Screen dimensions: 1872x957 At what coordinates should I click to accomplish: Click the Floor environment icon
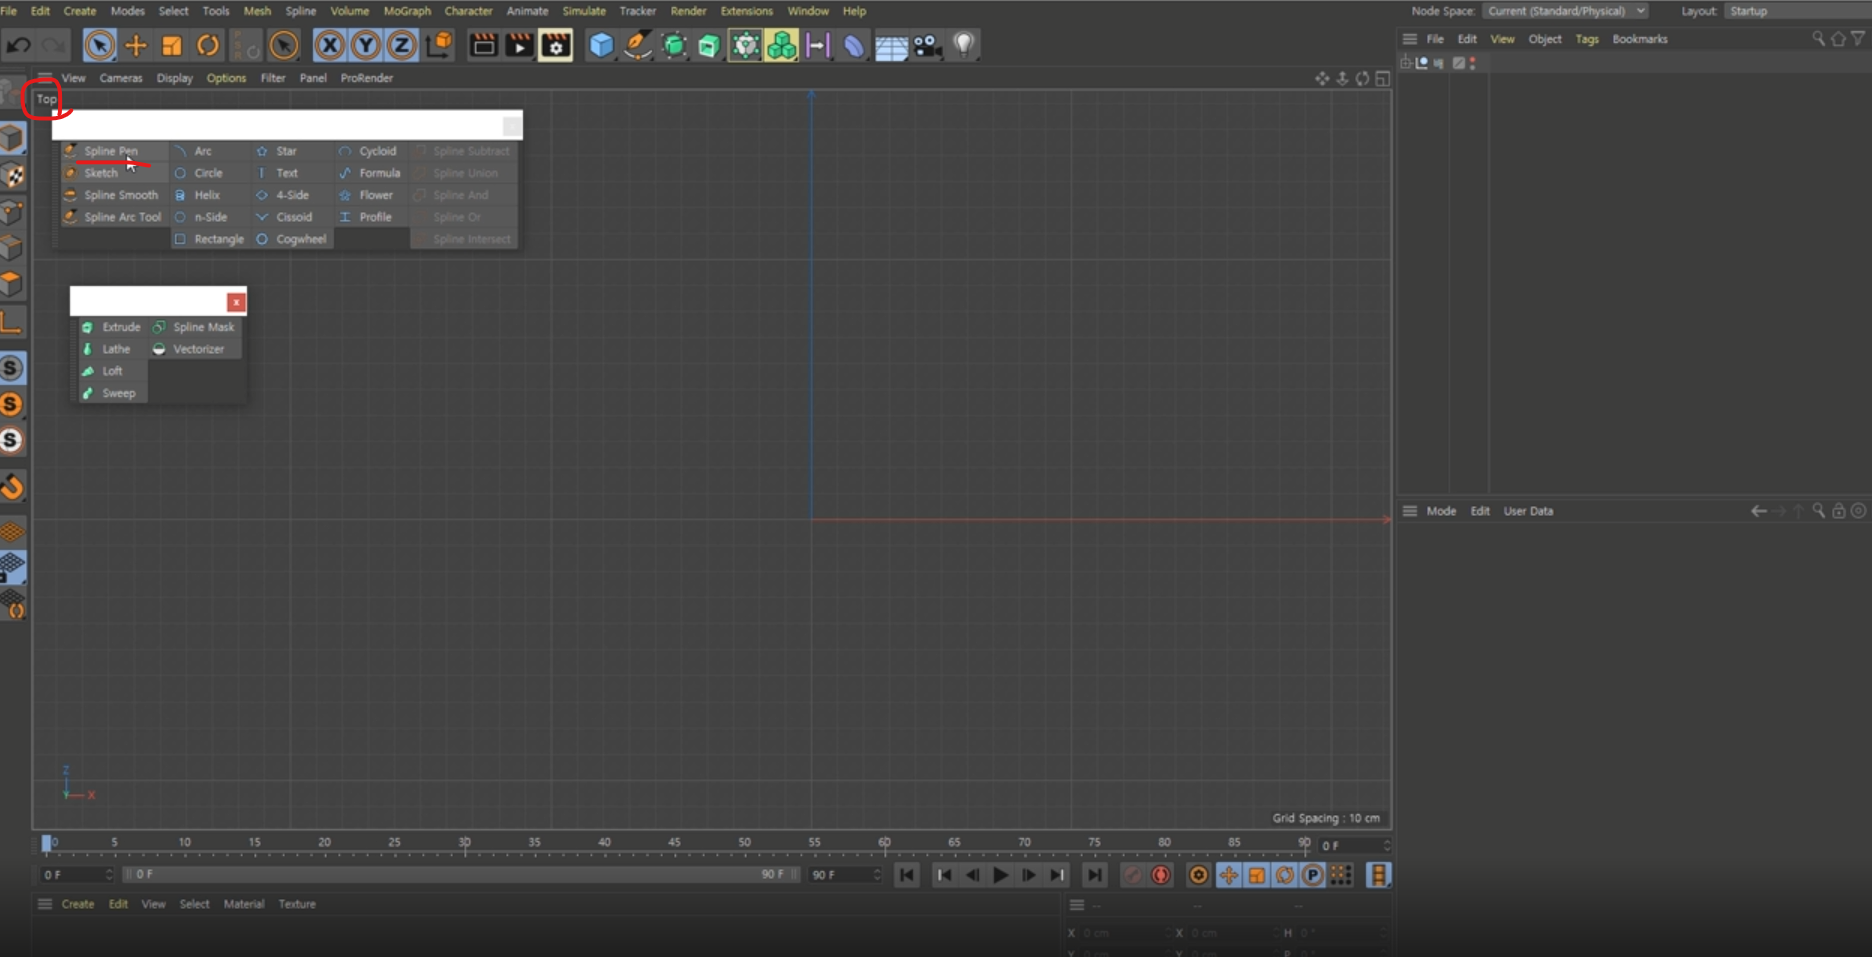pos(891,46)
